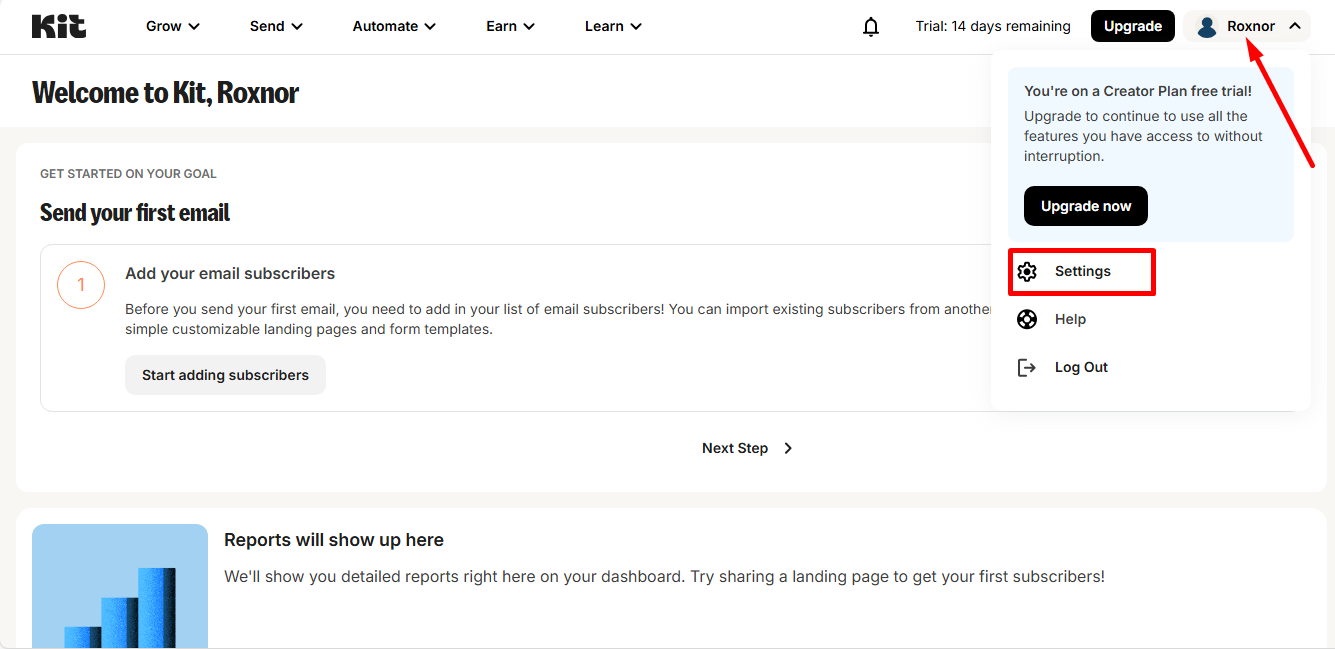
Task: Expand the Grow menu
Action: click(x=172, y=26)
